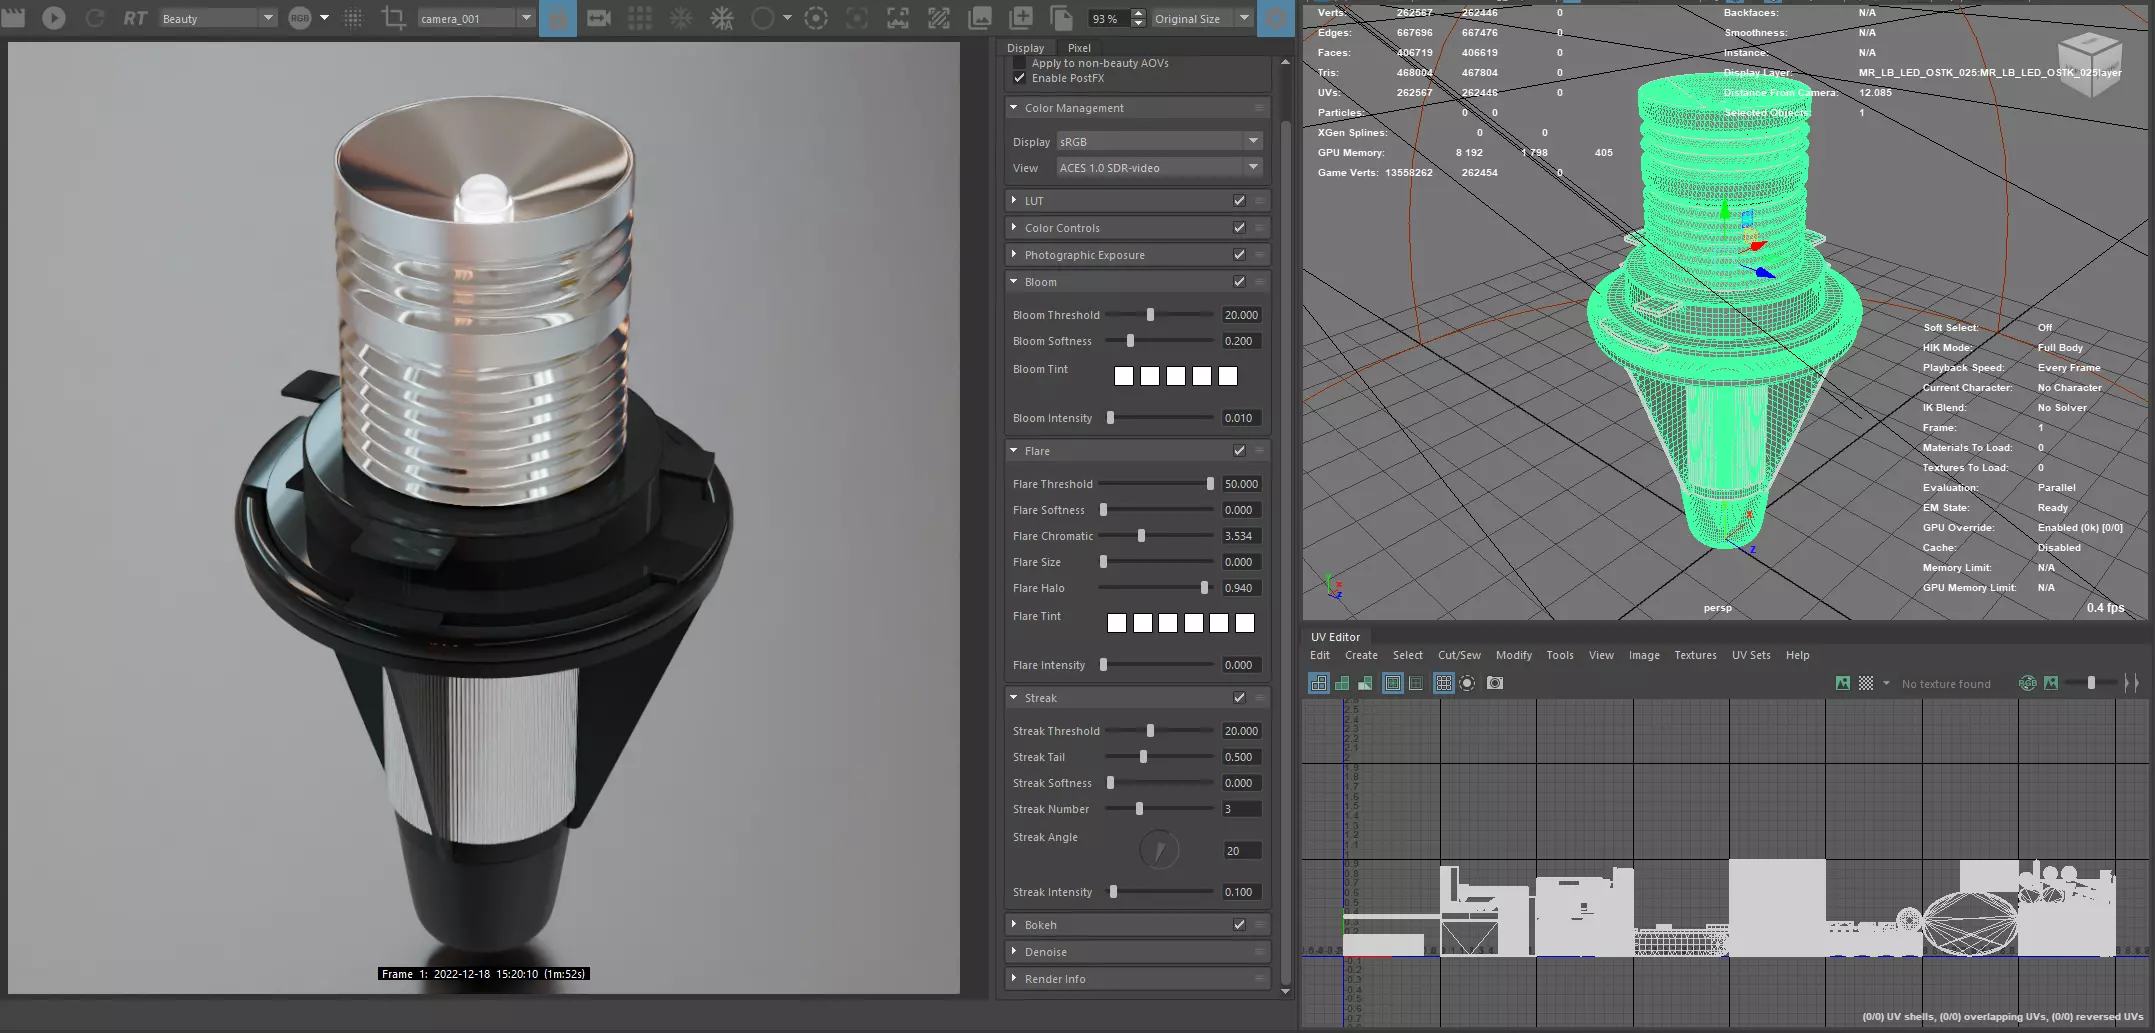Switch to the Display tab
Viewport: 2155px width, 1033px height.
tap(1025, 48)
